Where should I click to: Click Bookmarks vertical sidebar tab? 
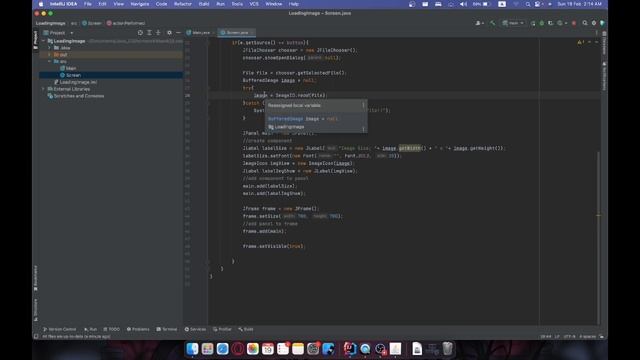[36, 279]
